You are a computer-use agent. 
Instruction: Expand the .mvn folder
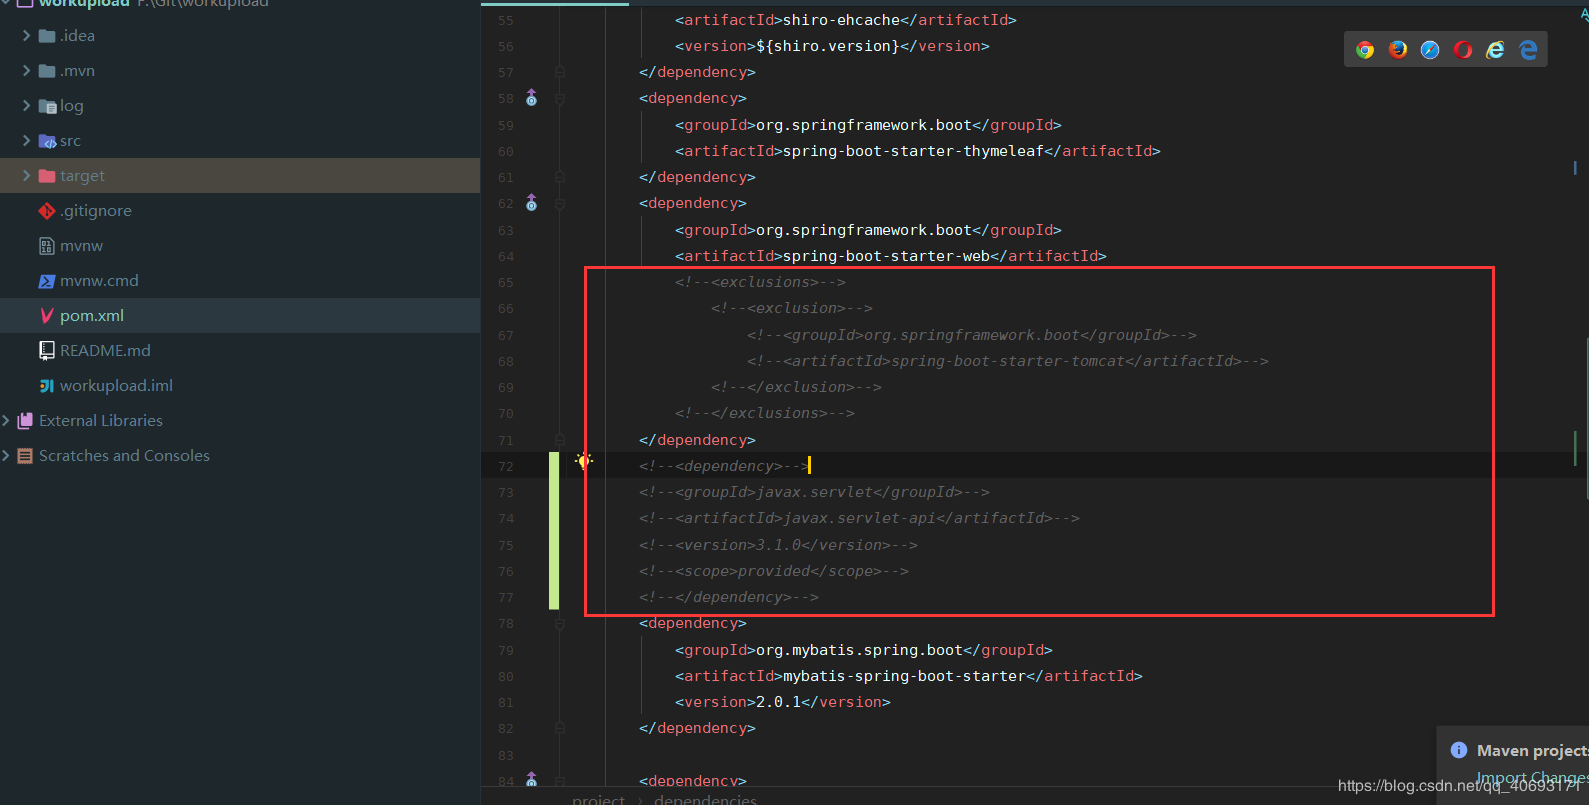26,71
